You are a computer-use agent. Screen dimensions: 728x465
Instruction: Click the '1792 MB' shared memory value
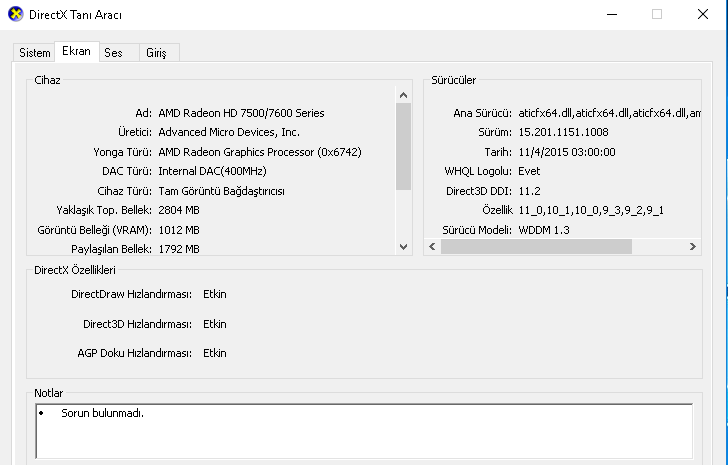[x=179, y=249]
